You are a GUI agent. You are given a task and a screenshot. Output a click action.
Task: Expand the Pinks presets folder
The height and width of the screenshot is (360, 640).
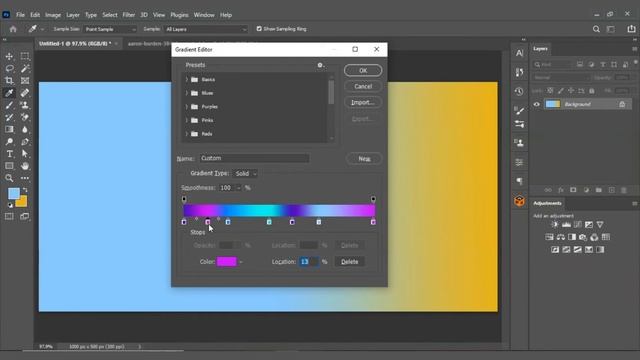point(187,120)
